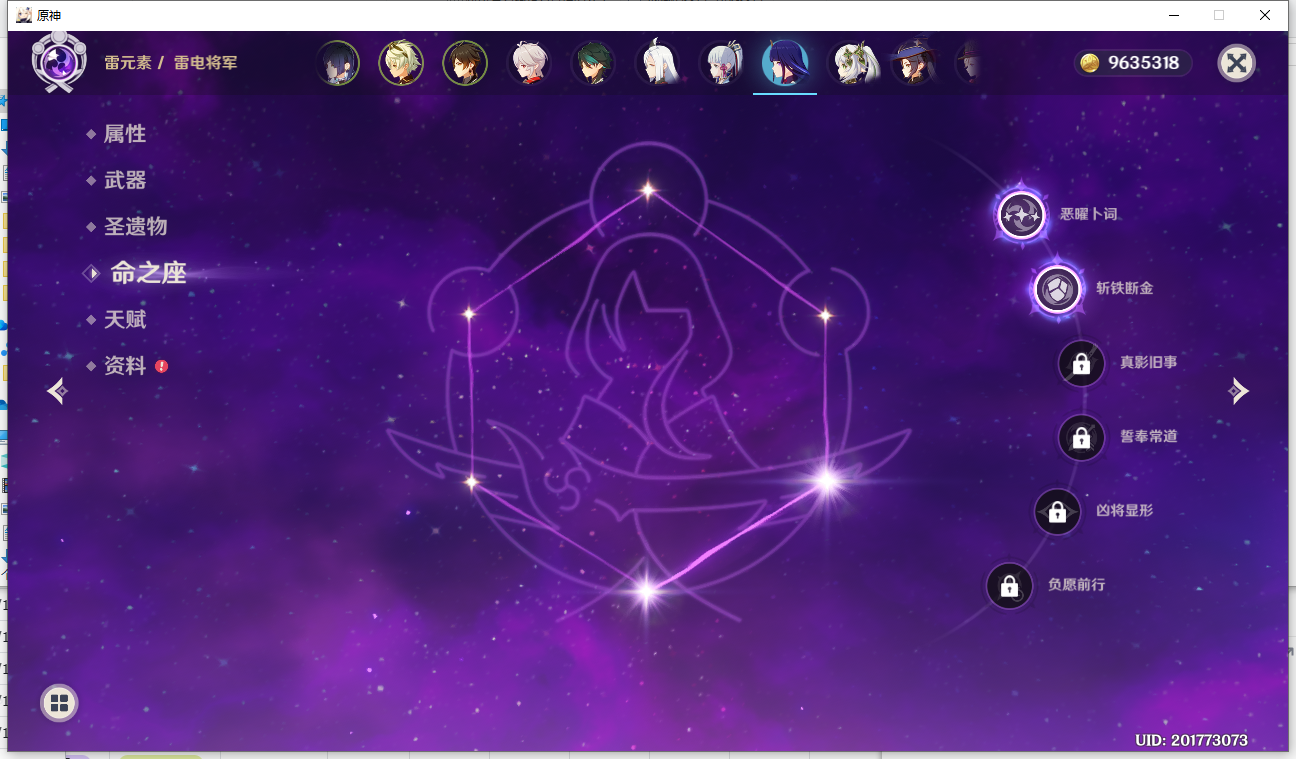Switch to the white-haired Kazuha avatar
Viewport: 1296px width, 759px height.
pyautogui.click(x=529, y=63)
